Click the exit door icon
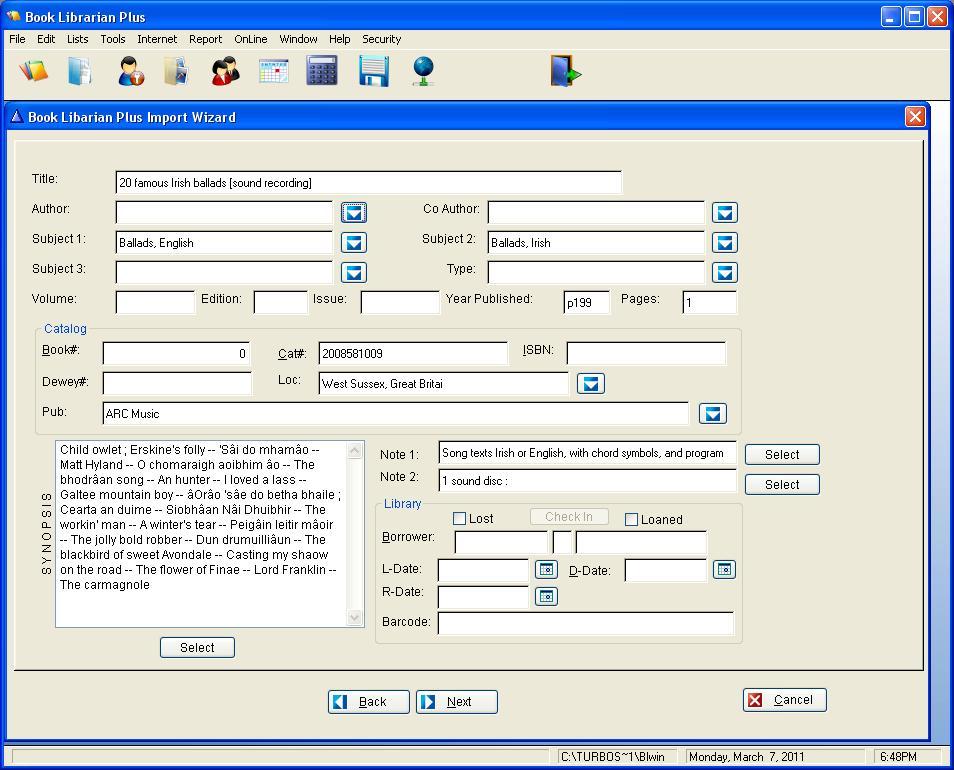The image size is (954, 770). (x=565, y=71)
